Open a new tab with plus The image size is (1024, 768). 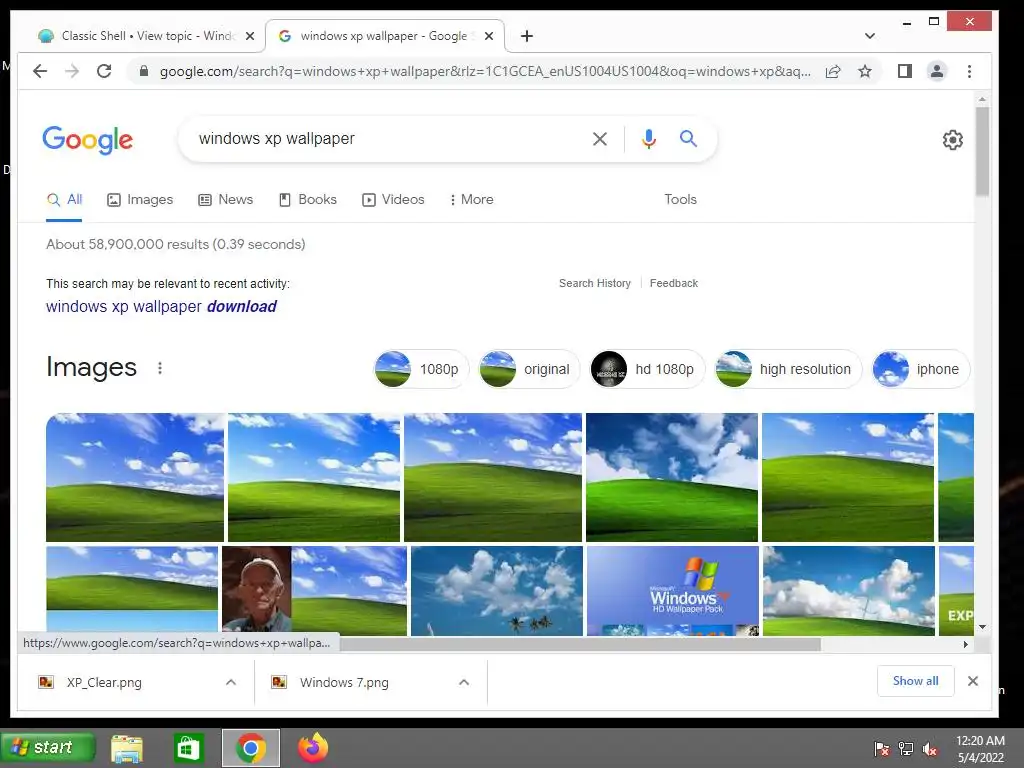pyautogui.click(x=527, y=36)
